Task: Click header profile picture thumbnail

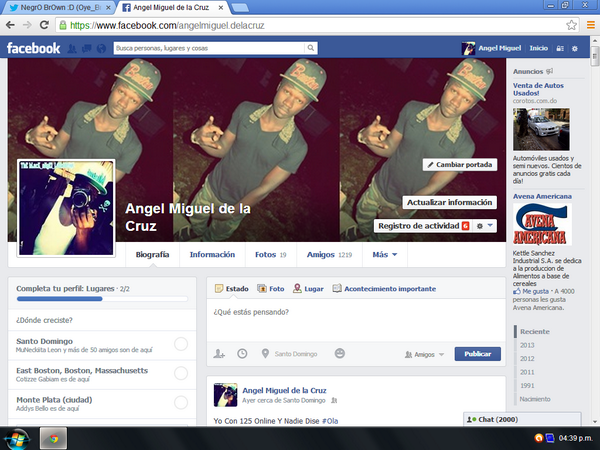Action: (468, 49)
